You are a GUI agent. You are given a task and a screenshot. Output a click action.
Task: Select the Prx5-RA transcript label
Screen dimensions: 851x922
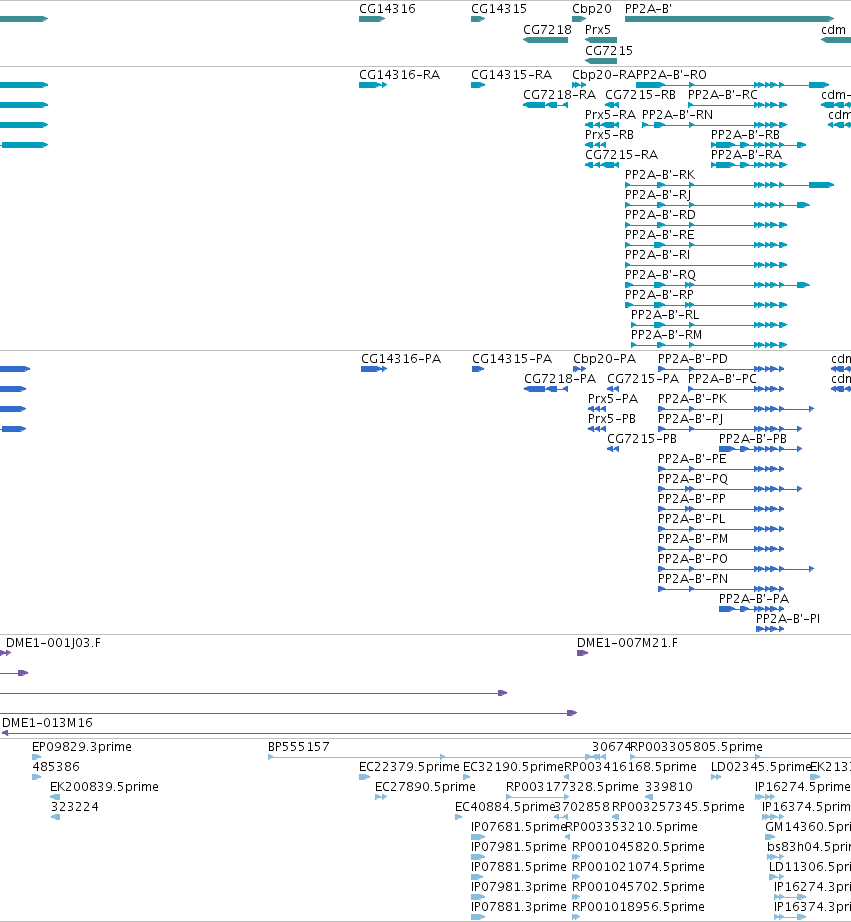click(610, 115)
